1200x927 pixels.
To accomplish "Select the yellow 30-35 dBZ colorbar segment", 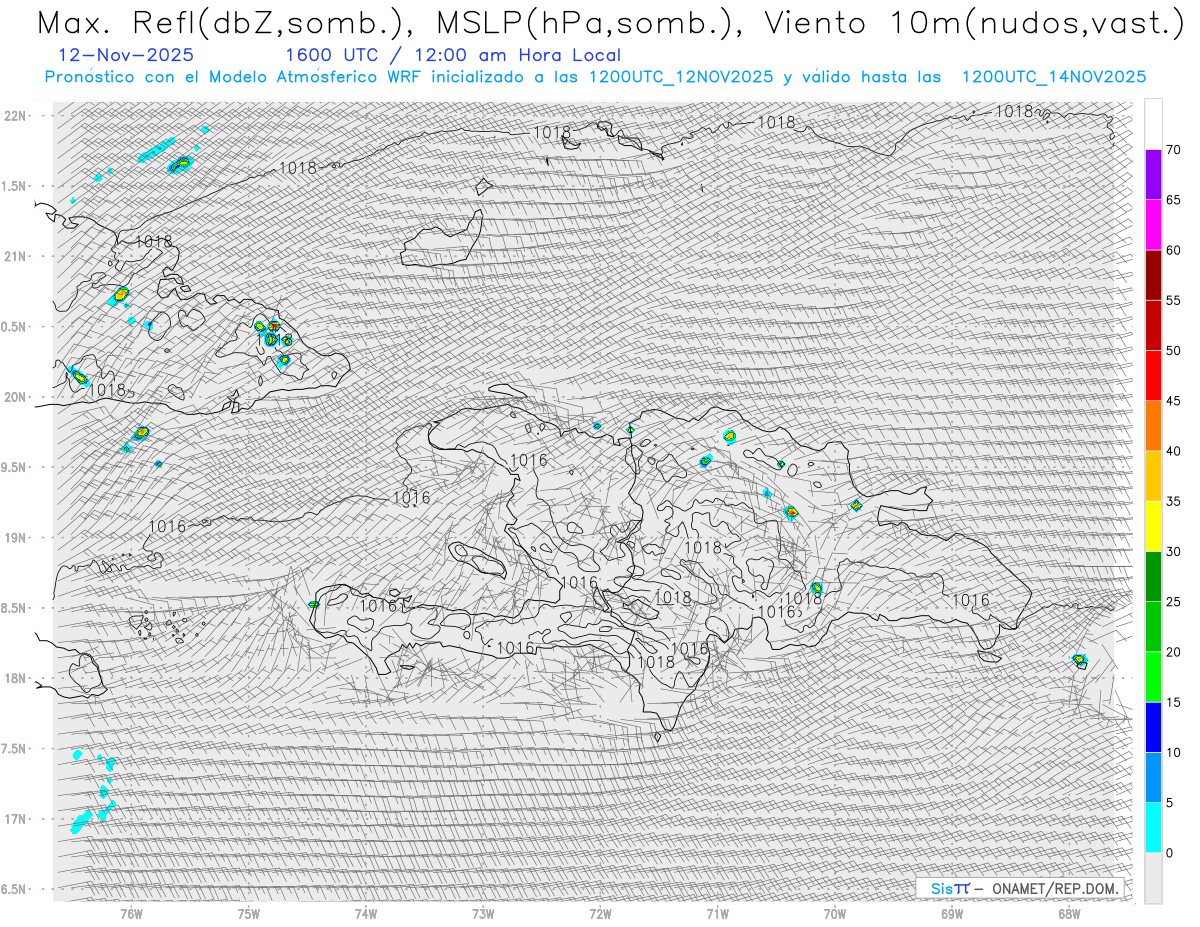I will [1153, 526].
